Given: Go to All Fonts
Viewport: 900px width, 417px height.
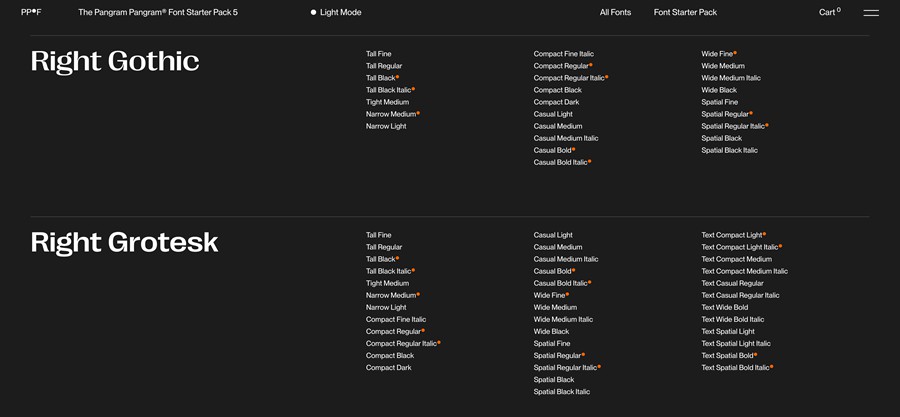Looking at the screenshot, I should 615,12.
